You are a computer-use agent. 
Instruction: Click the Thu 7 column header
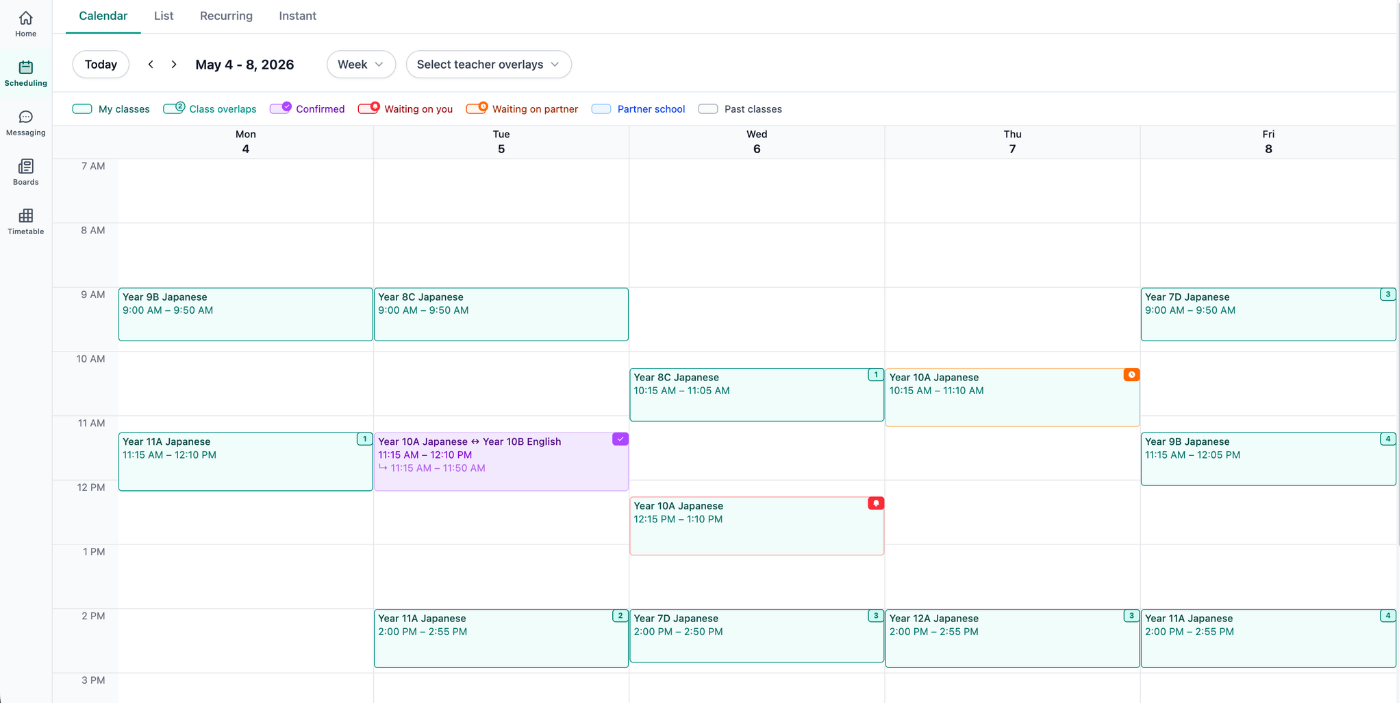pos(1012,142)
